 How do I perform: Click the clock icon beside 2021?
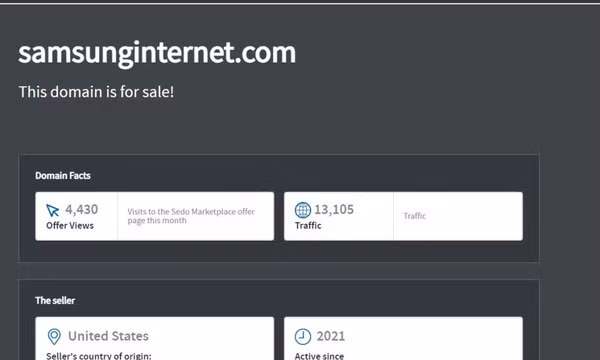[x=302, y=337]
